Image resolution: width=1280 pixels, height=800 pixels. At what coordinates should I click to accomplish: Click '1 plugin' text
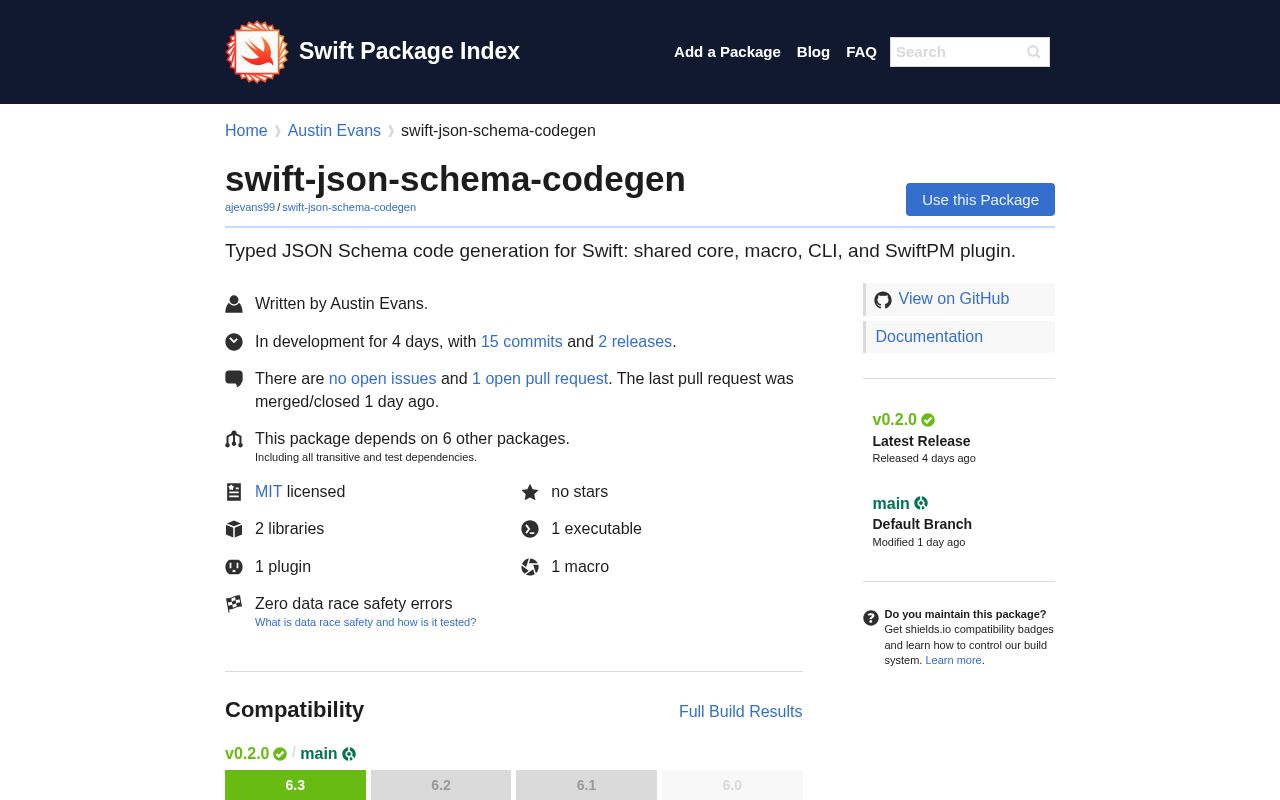tap(283, 567)
